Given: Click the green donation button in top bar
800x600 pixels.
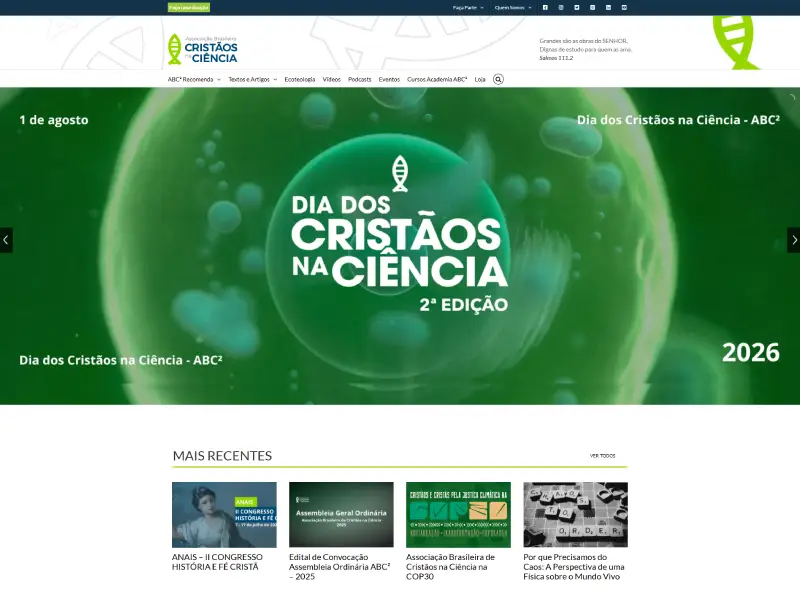Looking at the screenshot, I should pos(189,8).
